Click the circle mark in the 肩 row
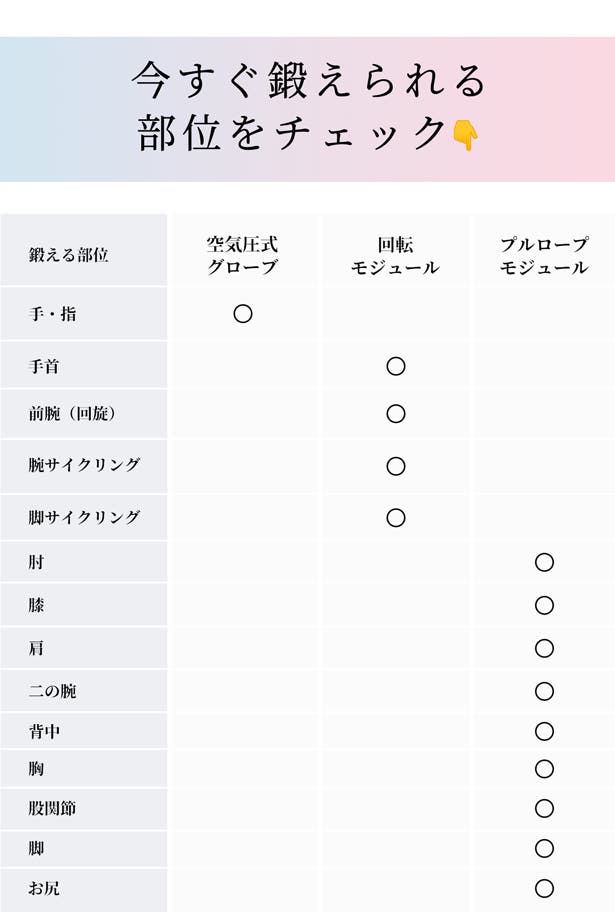 point(544,648)
